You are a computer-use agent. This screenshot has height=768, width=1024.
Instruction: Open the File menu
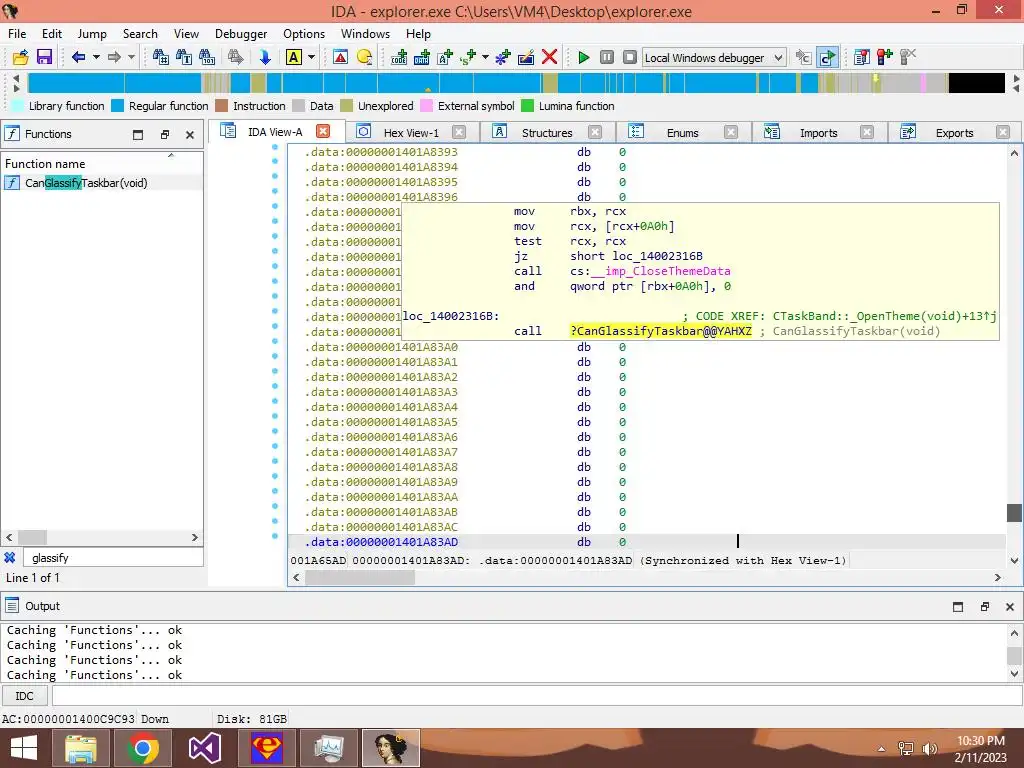(17, 34)
